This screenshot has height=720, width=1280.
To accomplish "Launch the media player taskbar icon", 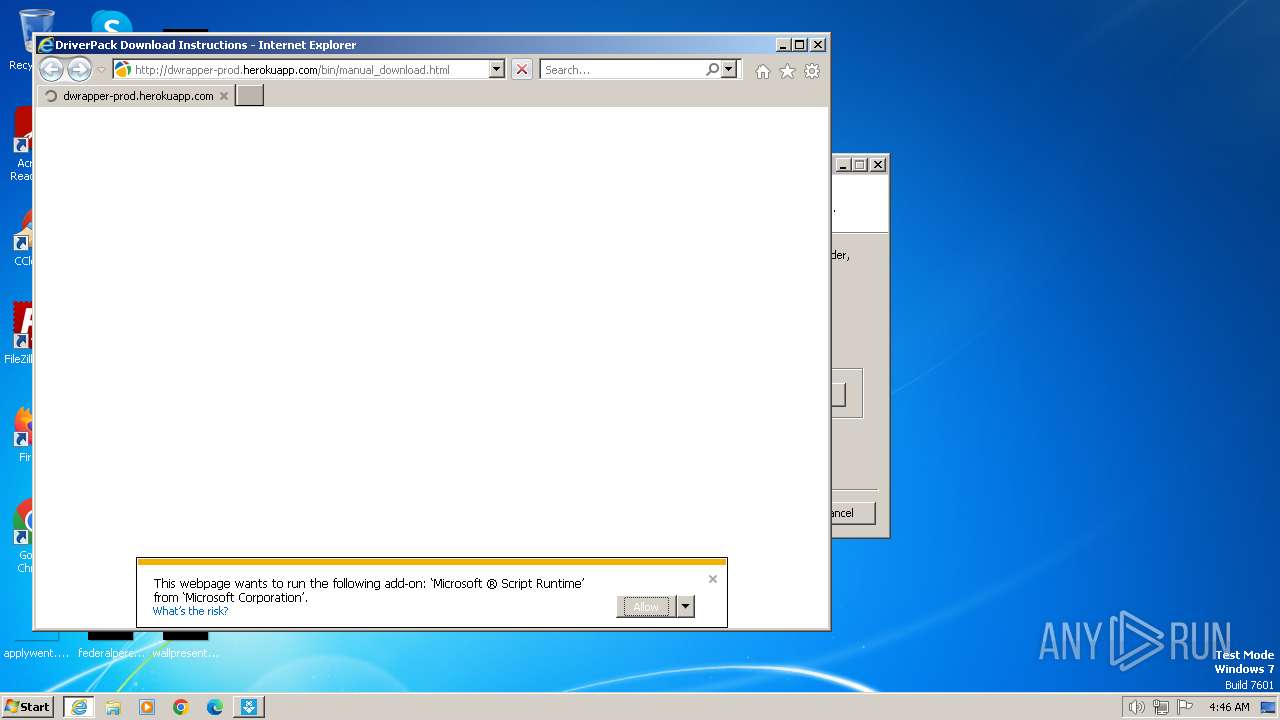I will pos(147,707).
